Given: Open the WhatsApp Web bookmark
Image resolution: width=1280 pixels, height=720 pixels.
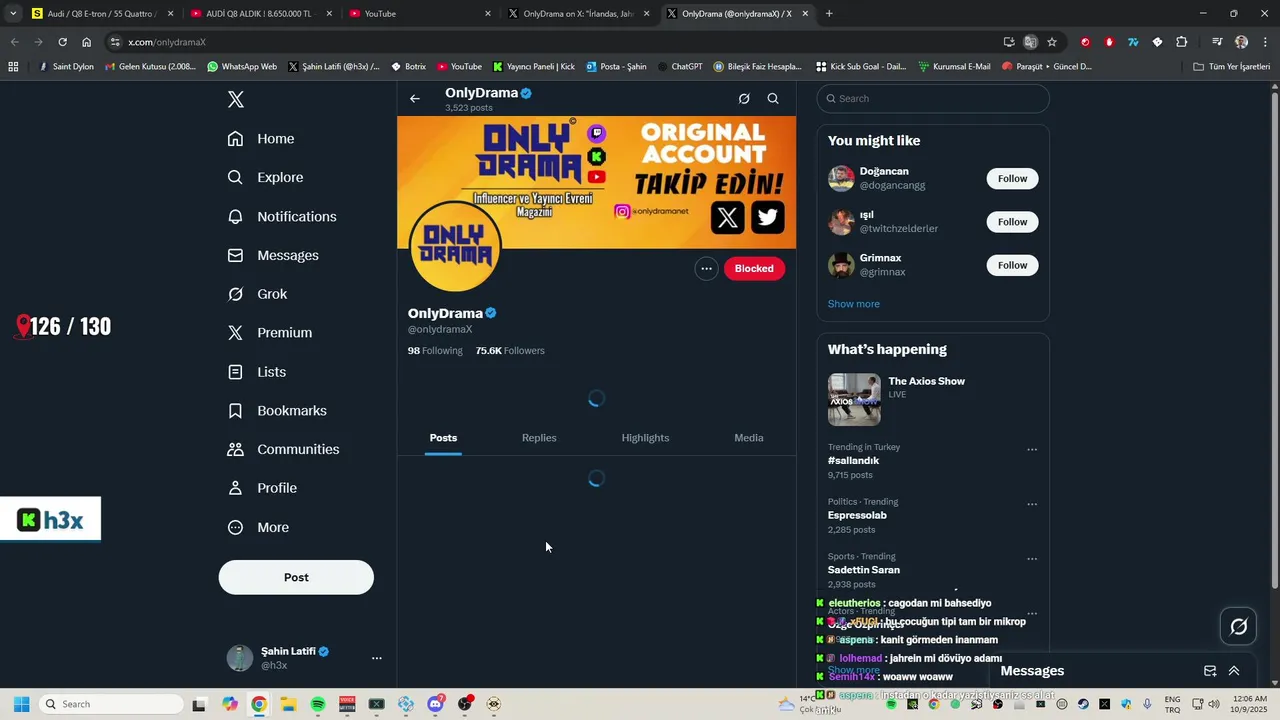Looking at the screenshot, I should pyautogui.click(x=242, y=67).
